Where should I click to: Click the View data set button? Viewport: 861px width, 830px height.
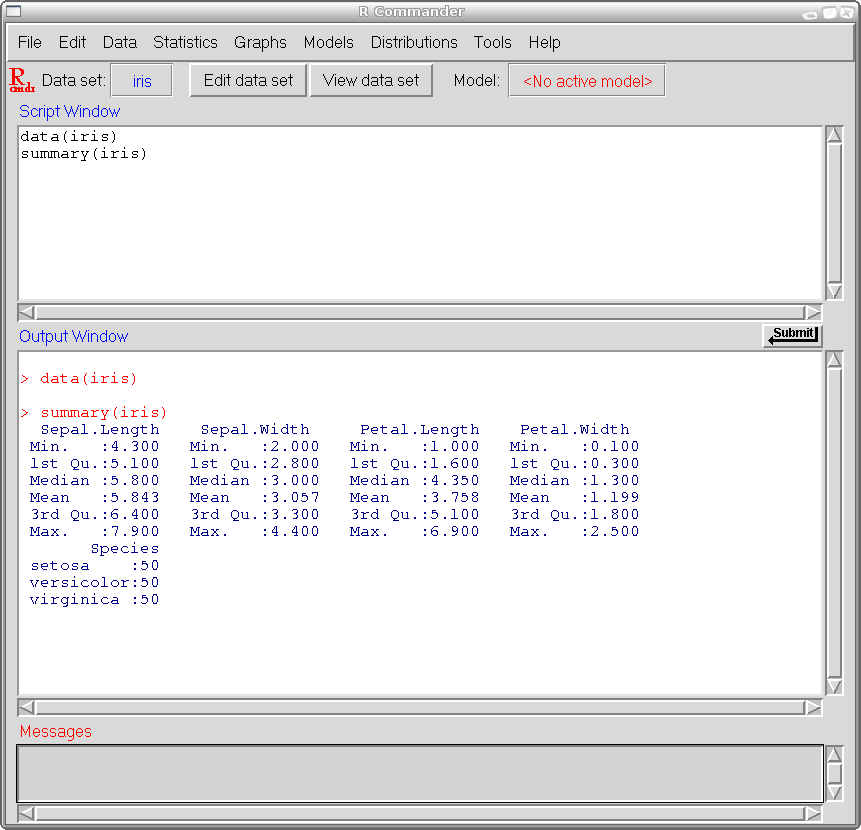(x=371, y=80)
